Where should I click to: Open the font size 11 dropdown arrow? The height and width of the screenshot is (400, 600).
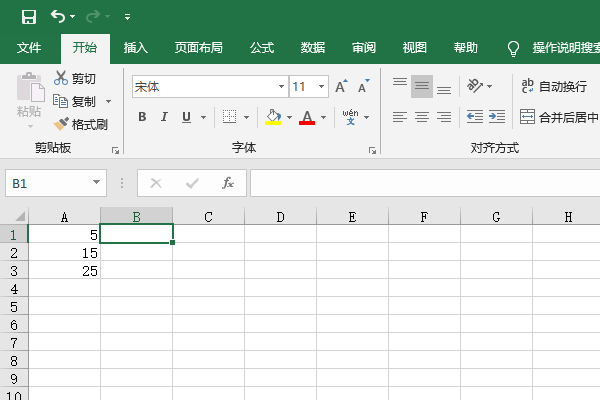321,87
